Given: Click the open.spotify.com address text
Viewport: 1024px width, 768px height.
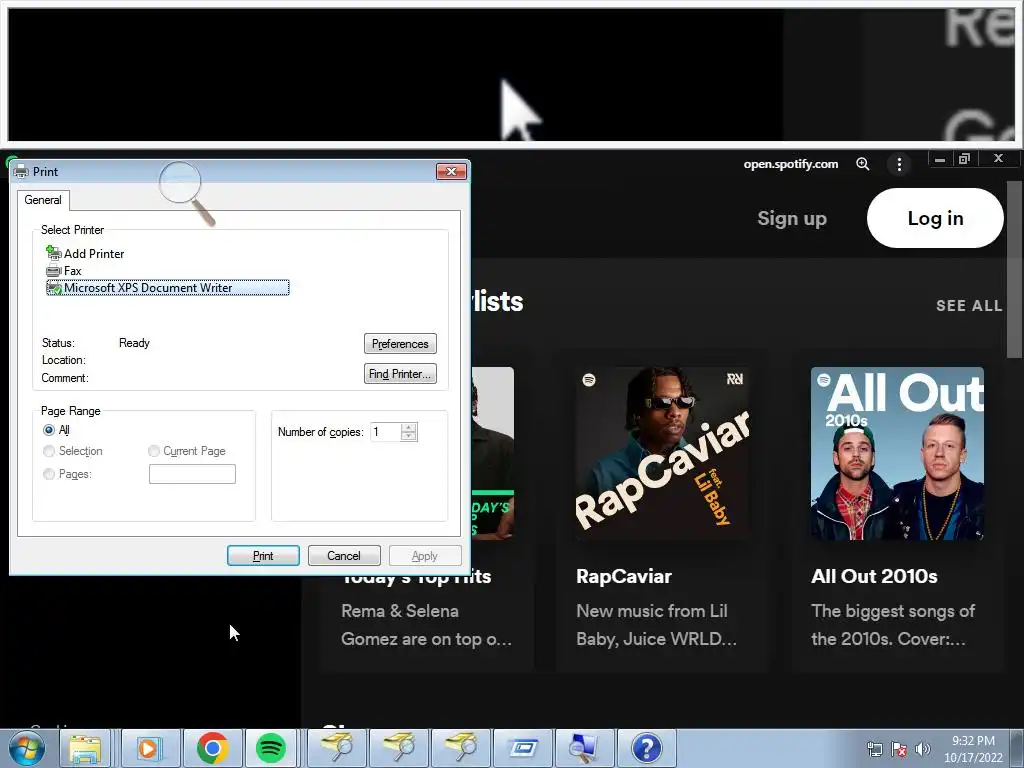Looking at the screenshot, I should (x=791, y=164).
